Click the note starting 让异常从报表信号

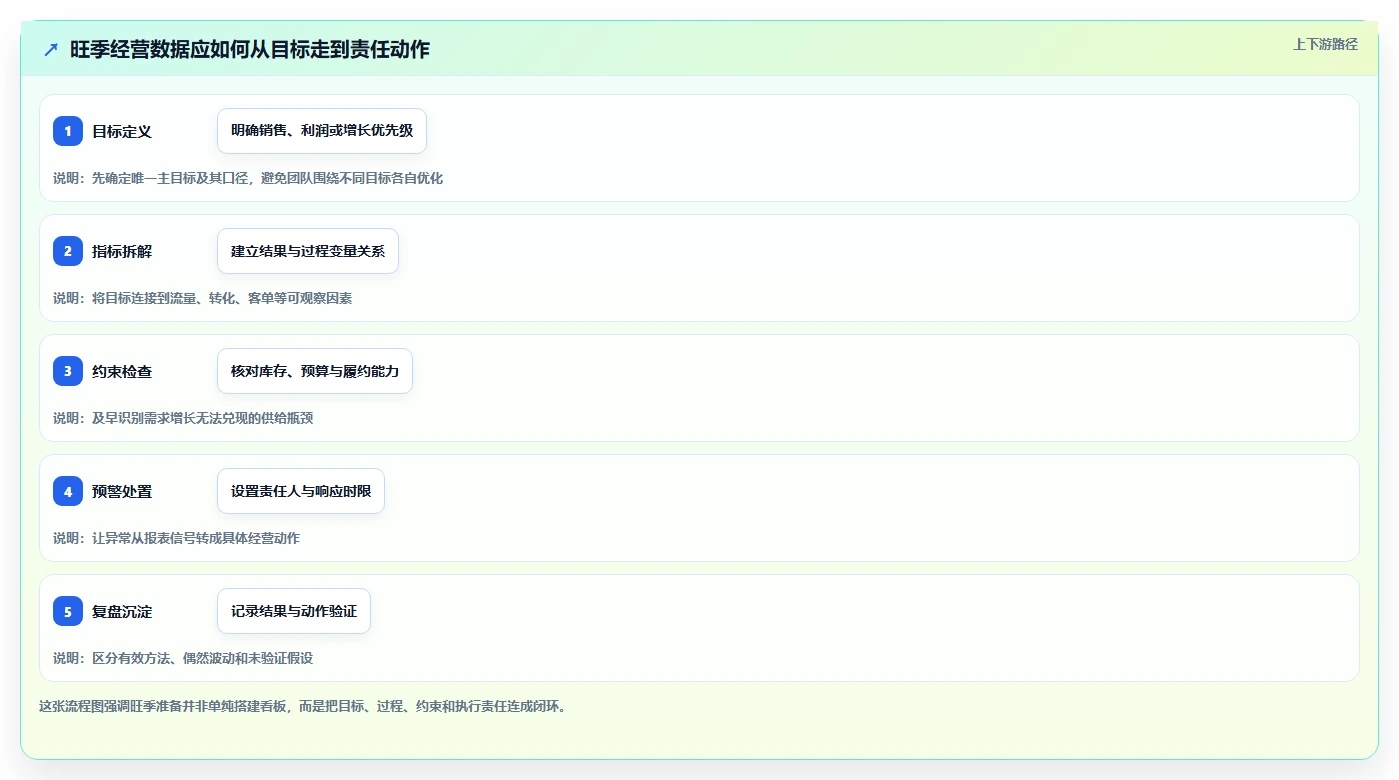(x=176, y=538)
